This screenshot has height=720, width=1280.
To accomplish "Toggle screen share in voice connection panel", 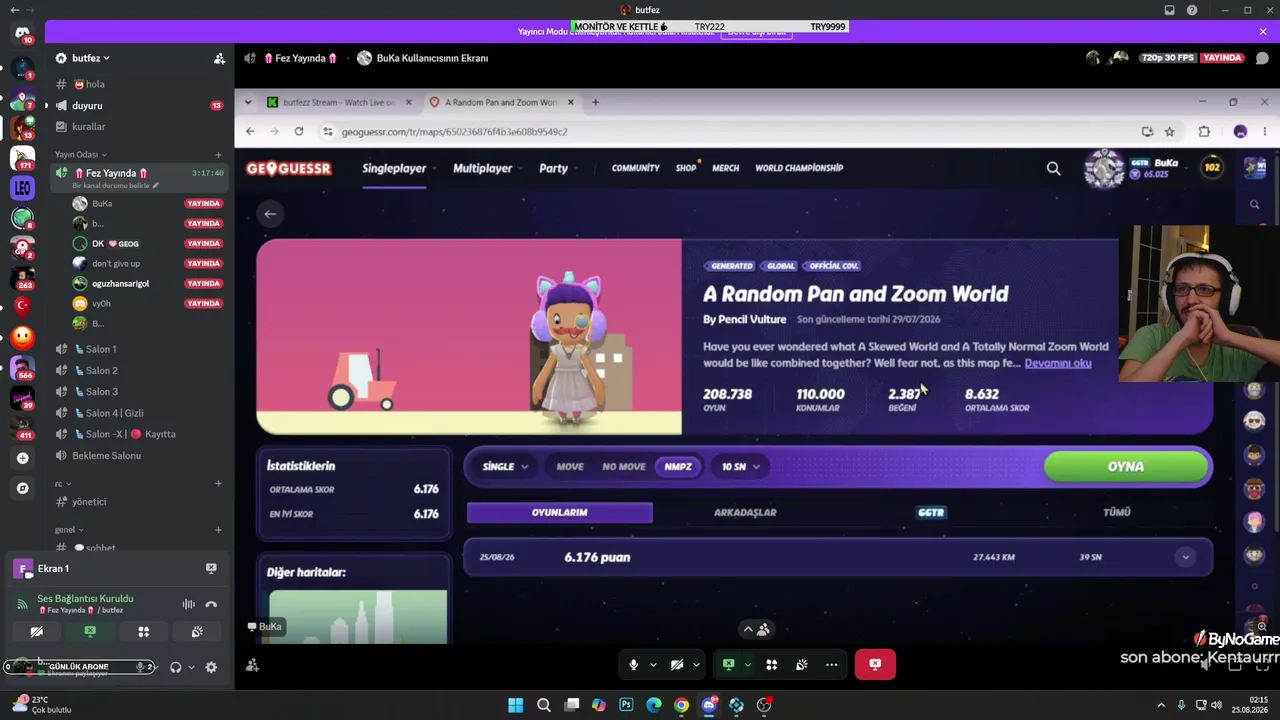I will (90, 631).
